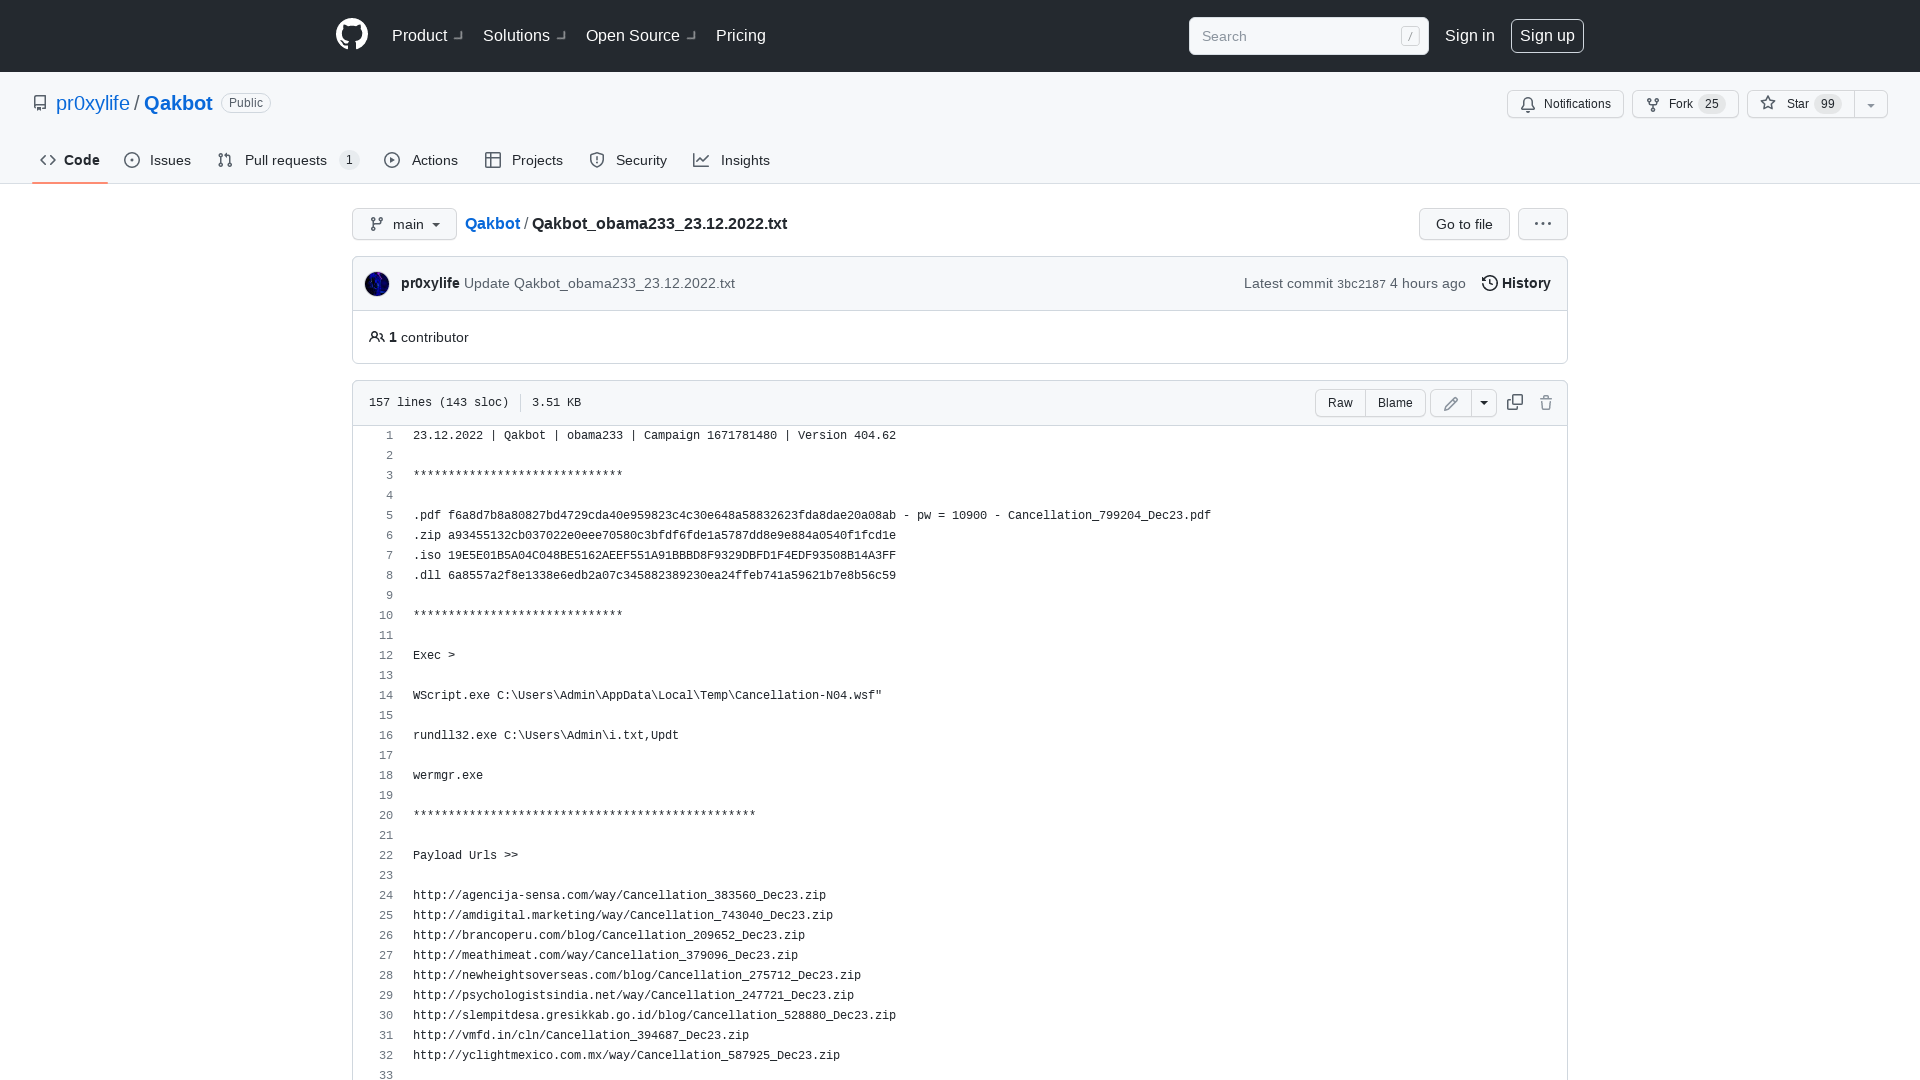Copy raw contents icon

click(x=1515, y=402)
